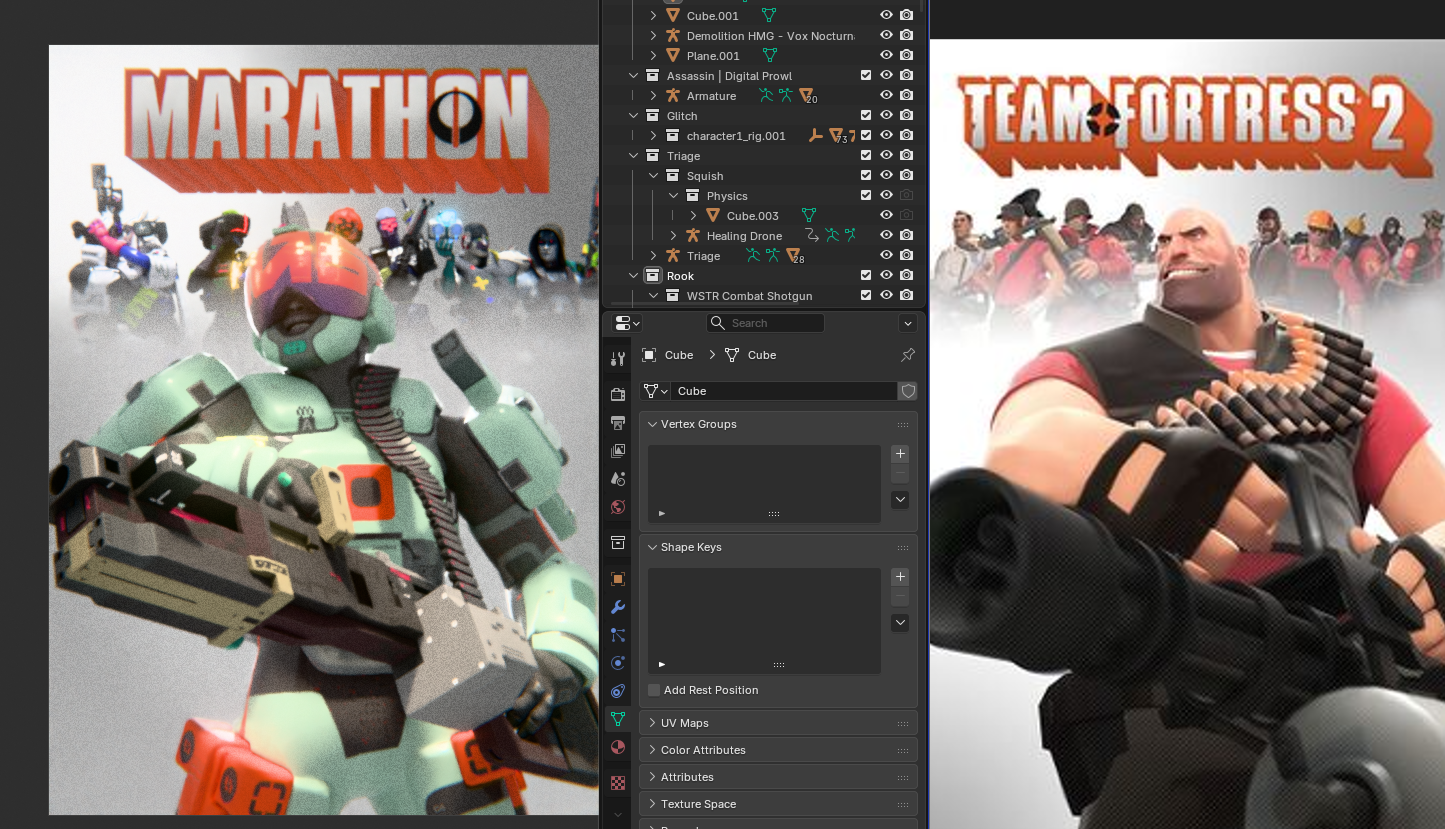Uncheck the character1_rig.001 collection checkbox

click(x=866, y=136)
